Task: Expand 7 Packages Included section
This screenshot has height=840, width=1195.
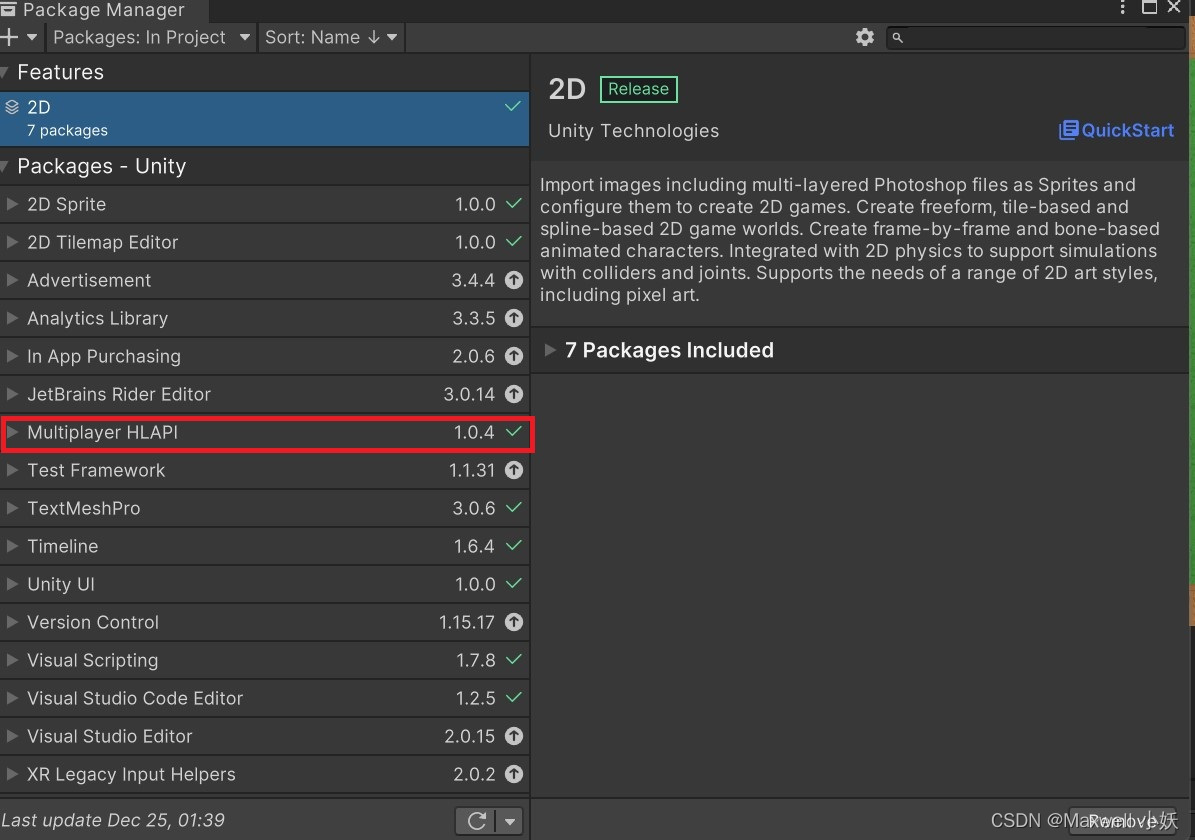Action: coord(549,350)
